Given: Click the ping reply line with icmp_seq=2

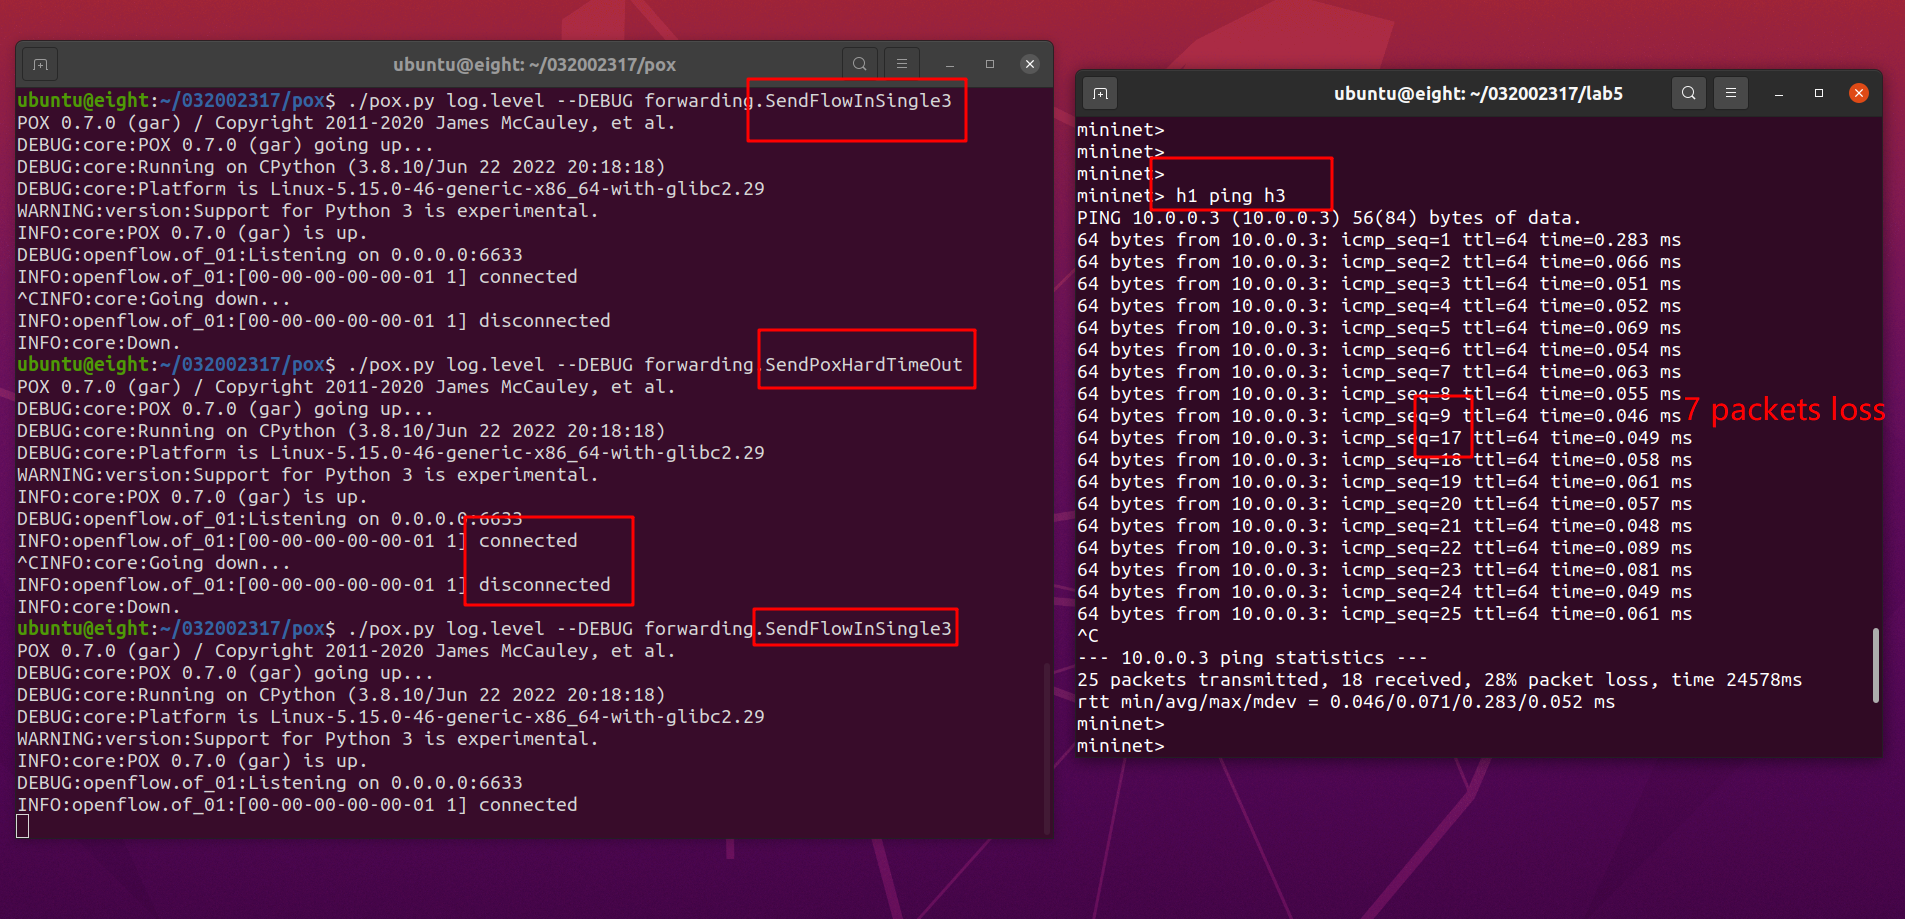Looking at the screenshot, I should (1379, 262).
